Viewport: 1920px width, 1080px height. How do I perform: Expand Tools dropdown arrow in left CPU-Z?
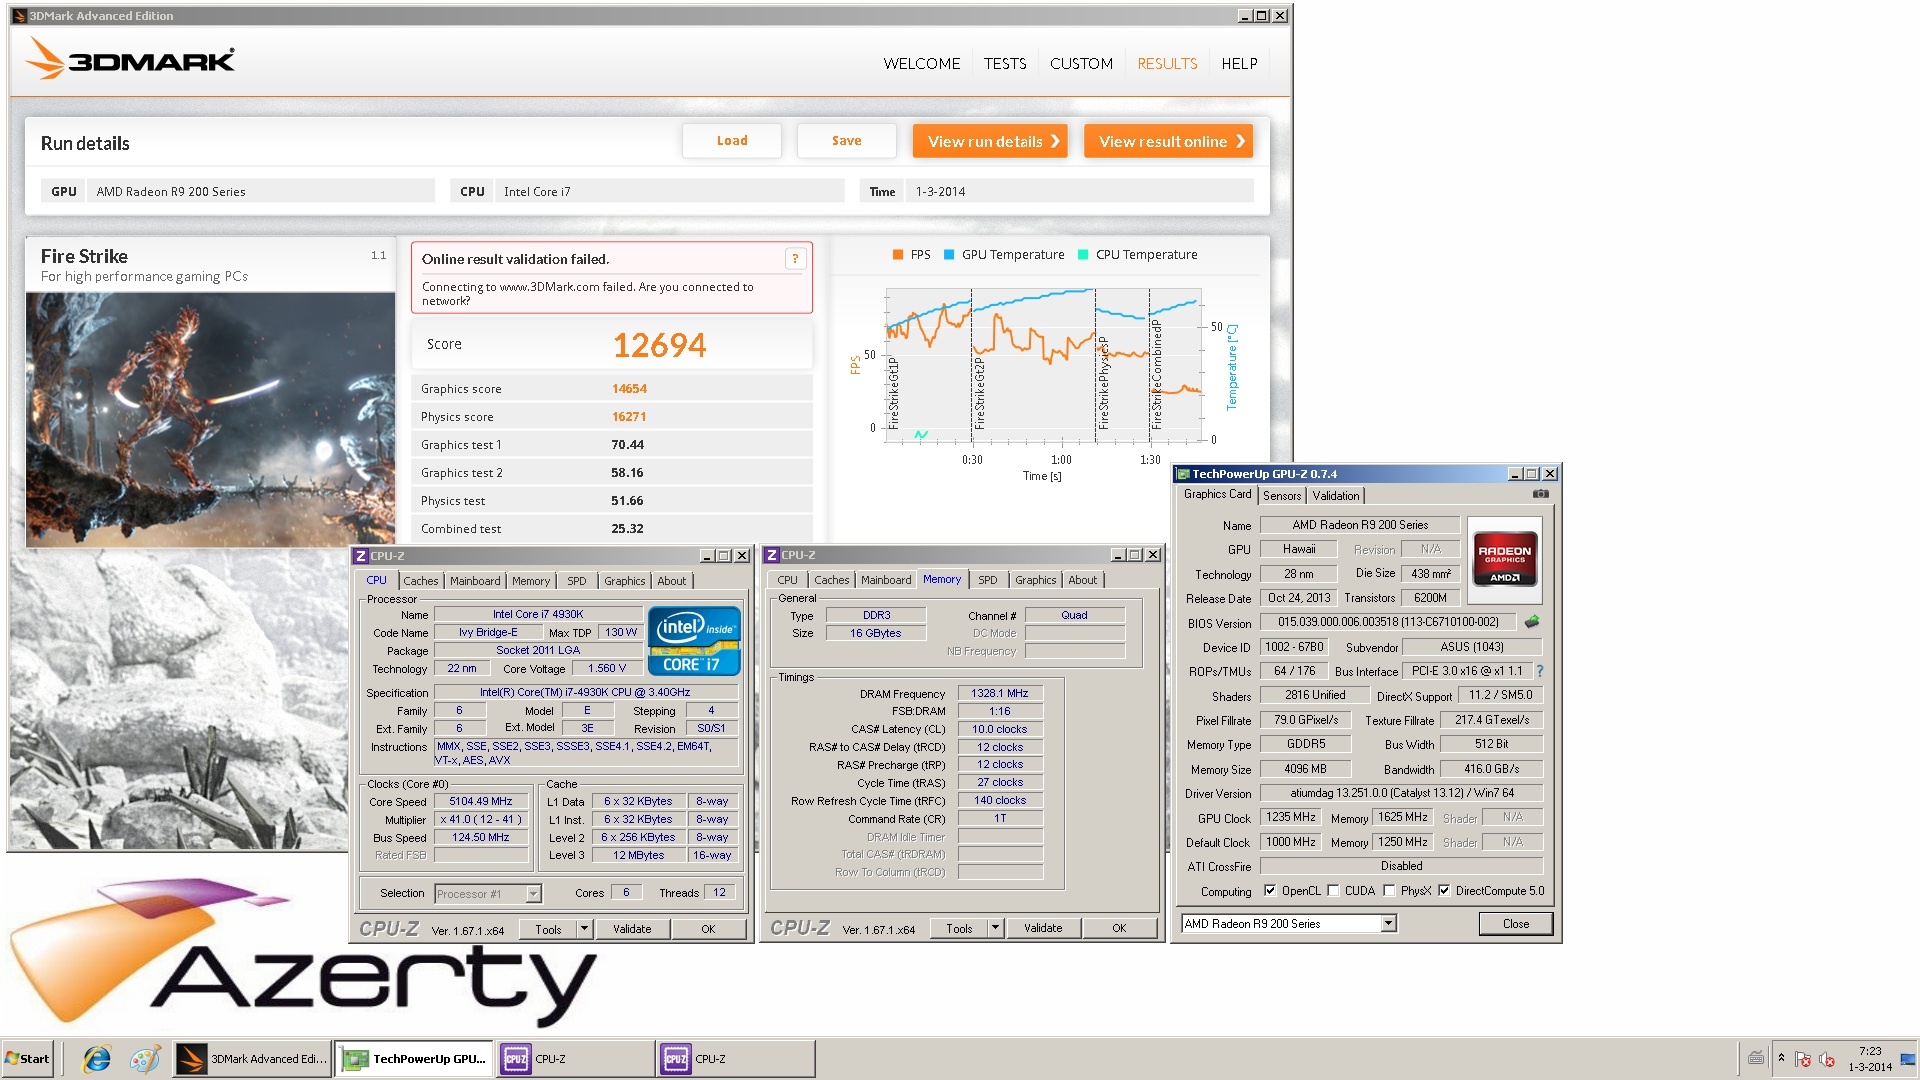[x=583, y=929]
